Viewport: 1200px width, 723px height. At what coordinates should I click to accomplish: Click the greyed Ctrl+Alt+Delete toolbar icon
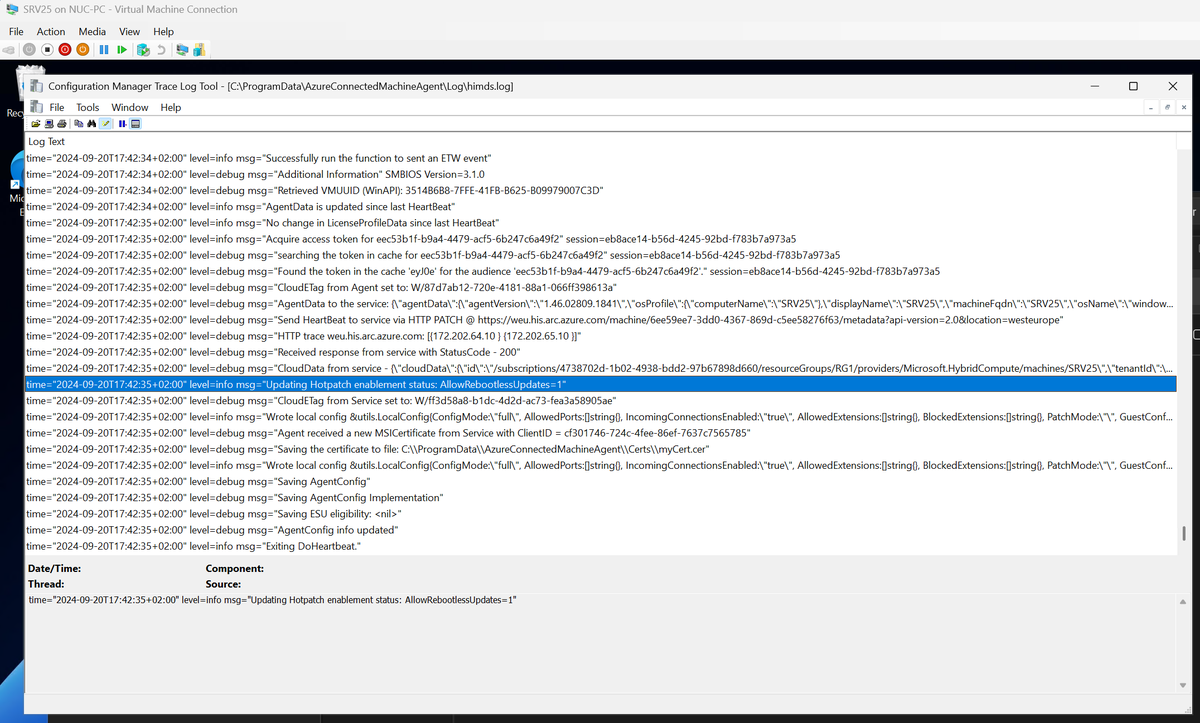tap(8, 50)
